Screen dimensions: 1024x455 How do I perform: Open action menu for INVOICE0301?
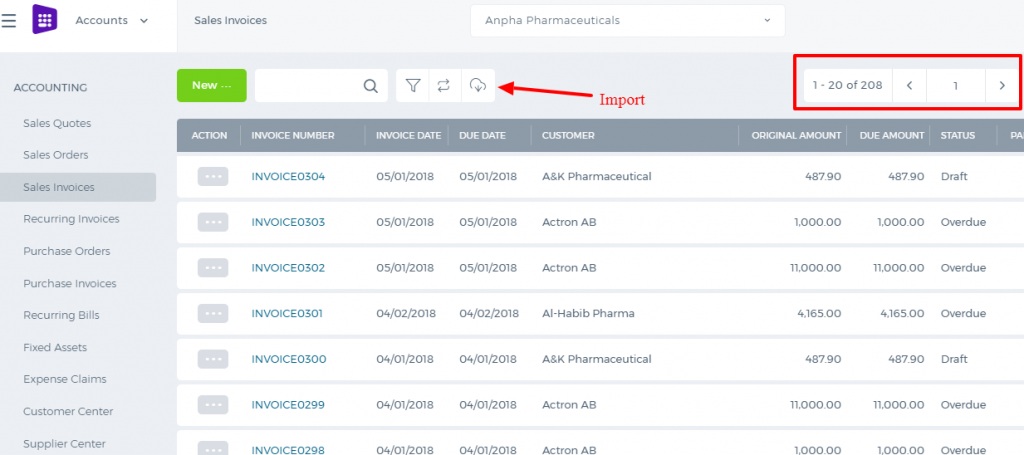pyautogui.click(x=213, y=313)
